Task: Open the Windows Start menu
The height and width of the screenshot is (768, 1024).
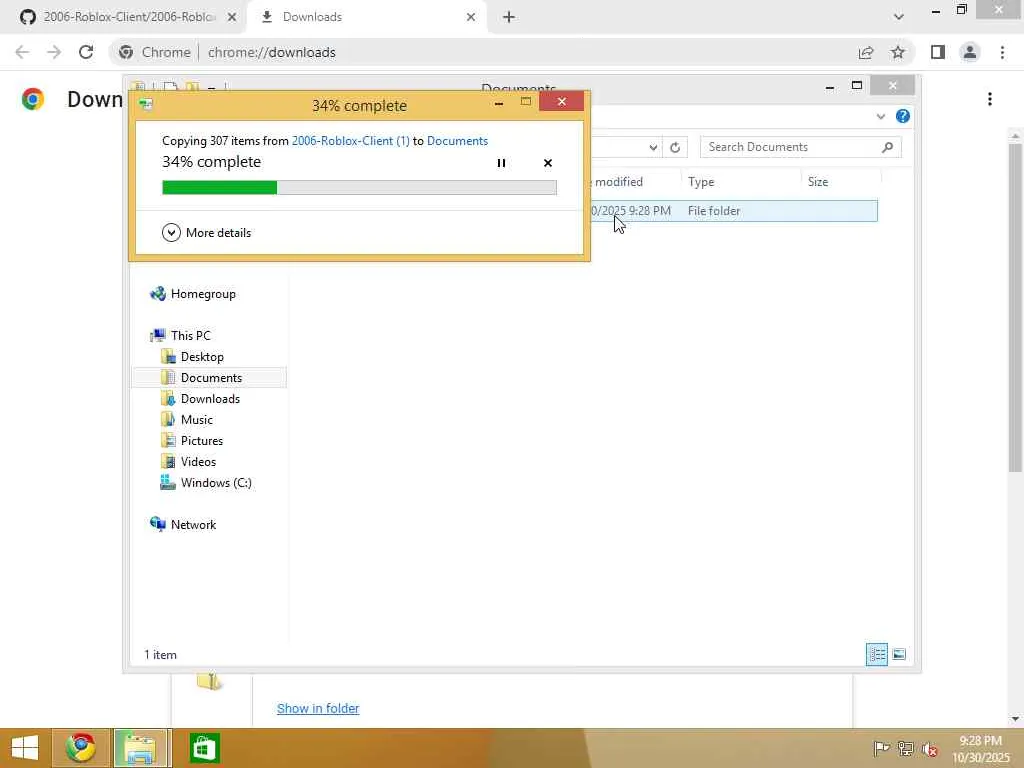Action: point(25,748)
